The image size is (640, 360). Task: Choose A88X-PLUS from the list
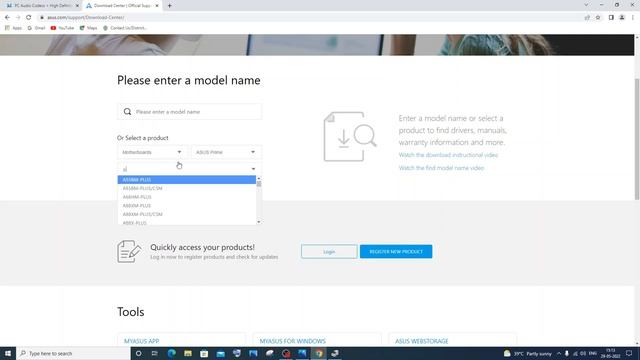tap(187, 222)
